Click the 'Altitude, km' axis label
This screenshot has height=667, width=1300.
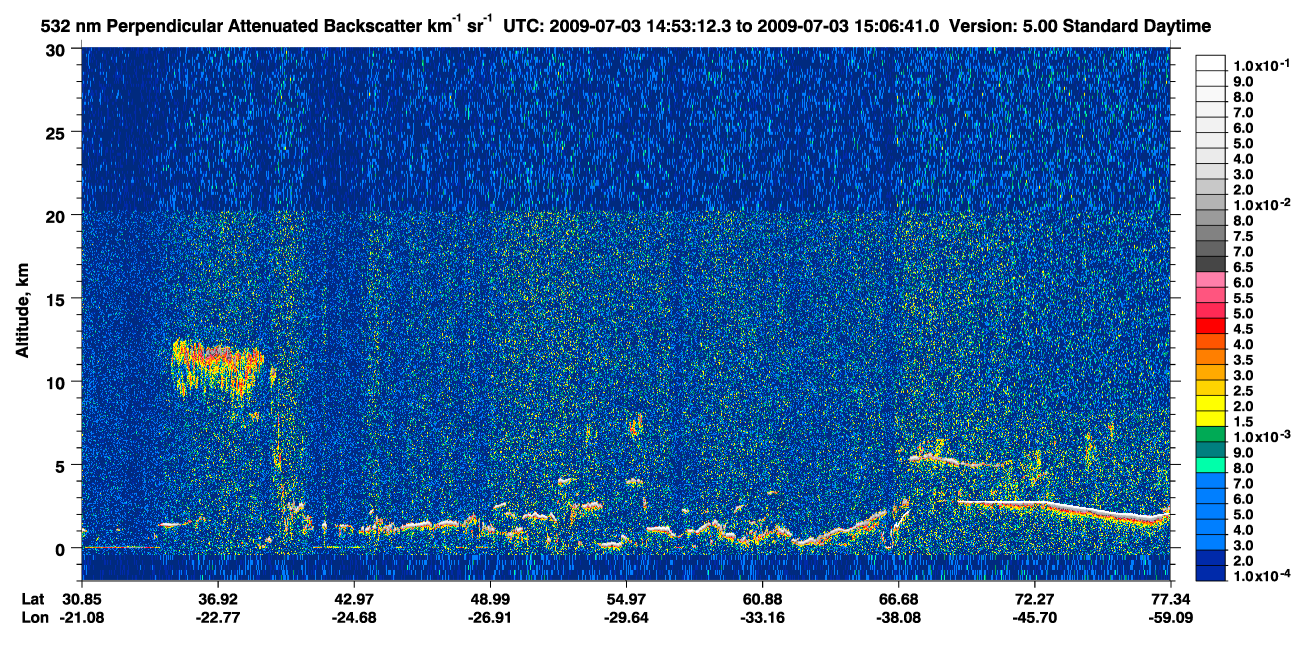23,313
